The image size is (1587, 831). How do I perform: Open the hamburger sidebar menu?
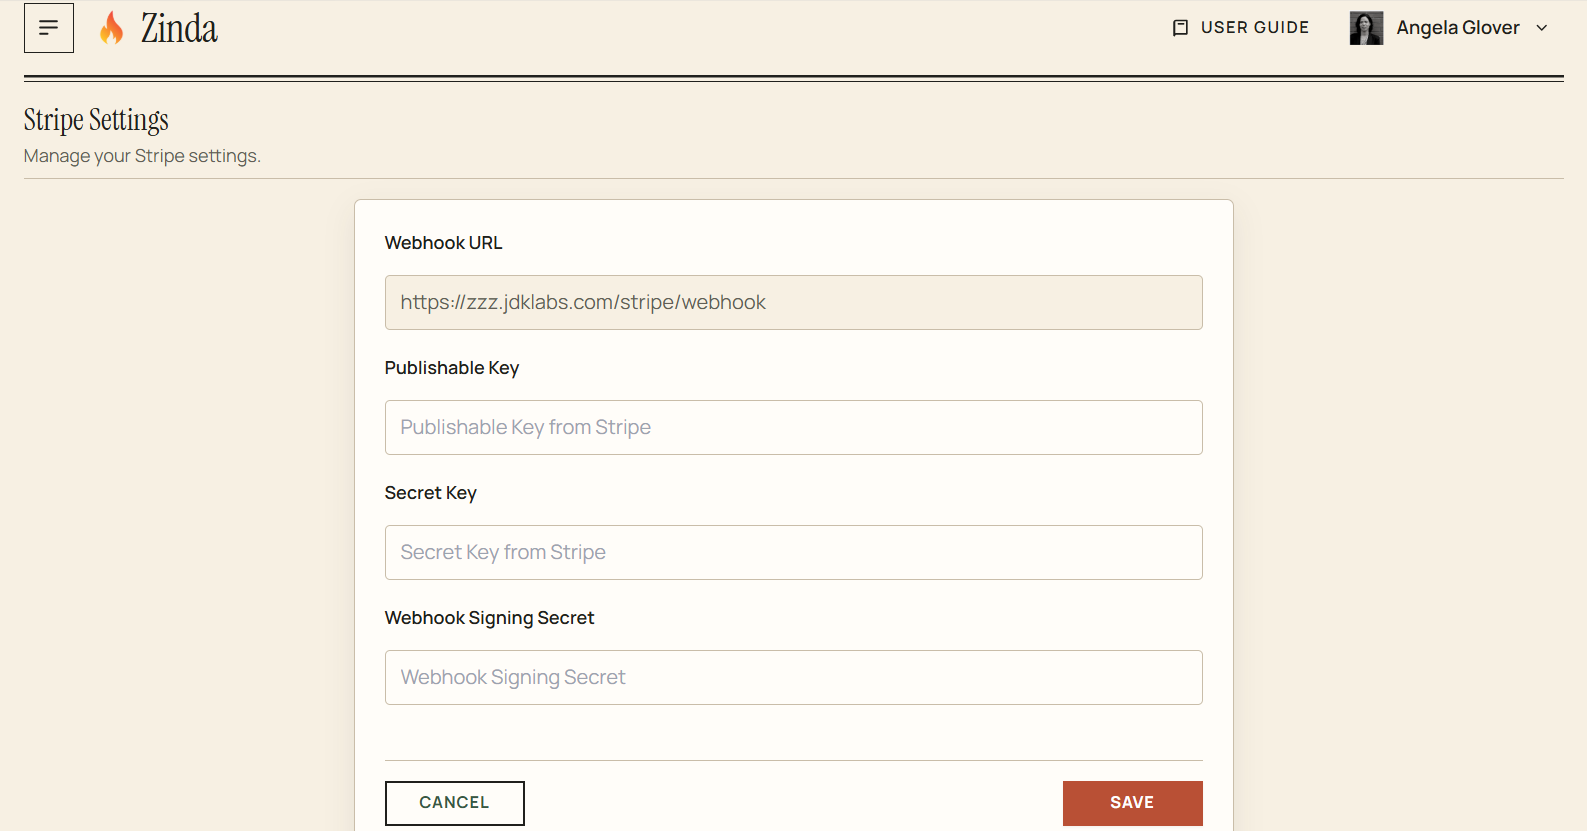[x=49, y=28]
